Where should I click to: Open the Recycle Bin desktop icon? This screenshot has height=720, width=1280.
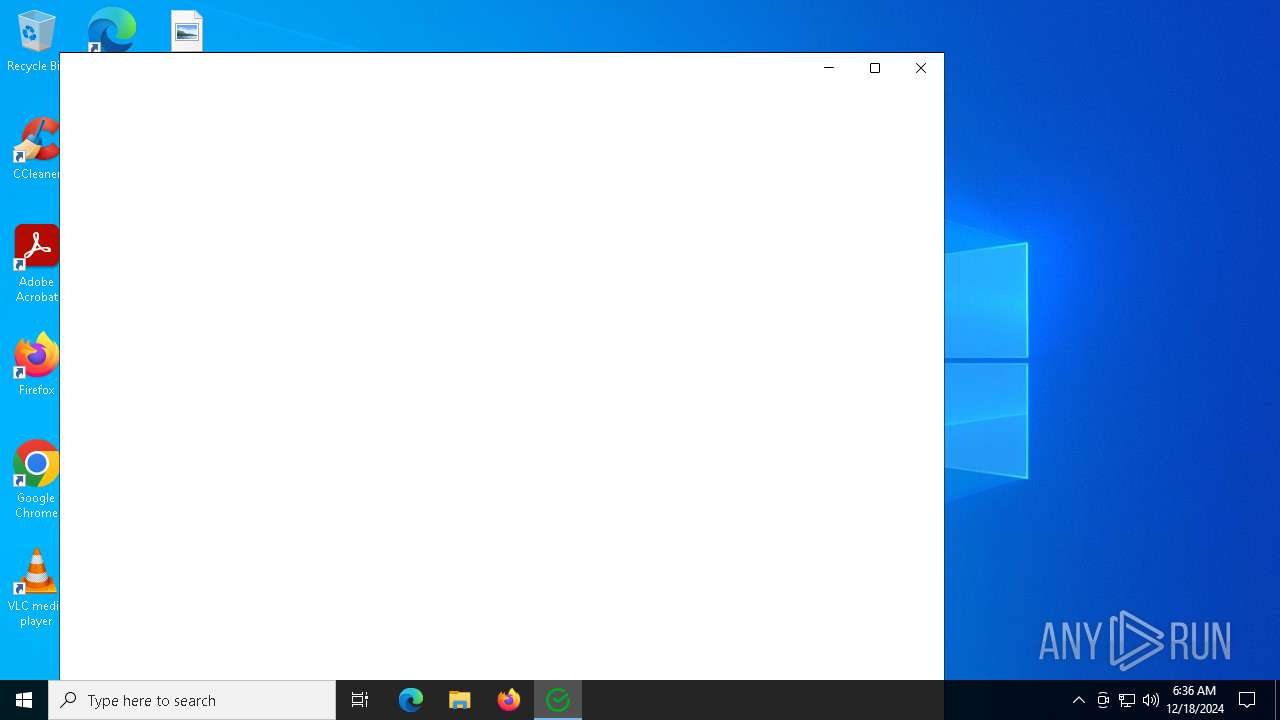coord(34,41)
